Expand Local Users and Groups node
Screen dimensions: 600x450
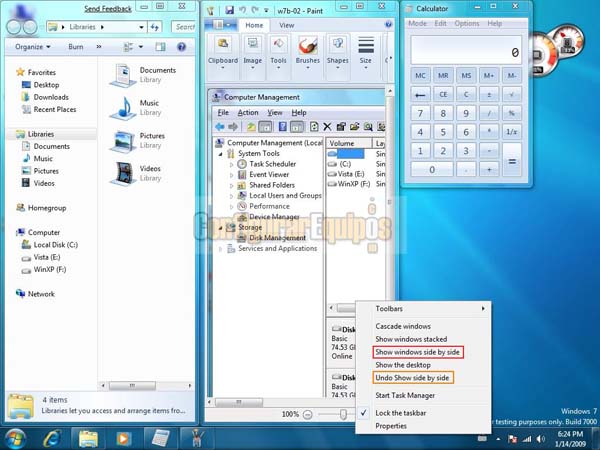point(231,196)
